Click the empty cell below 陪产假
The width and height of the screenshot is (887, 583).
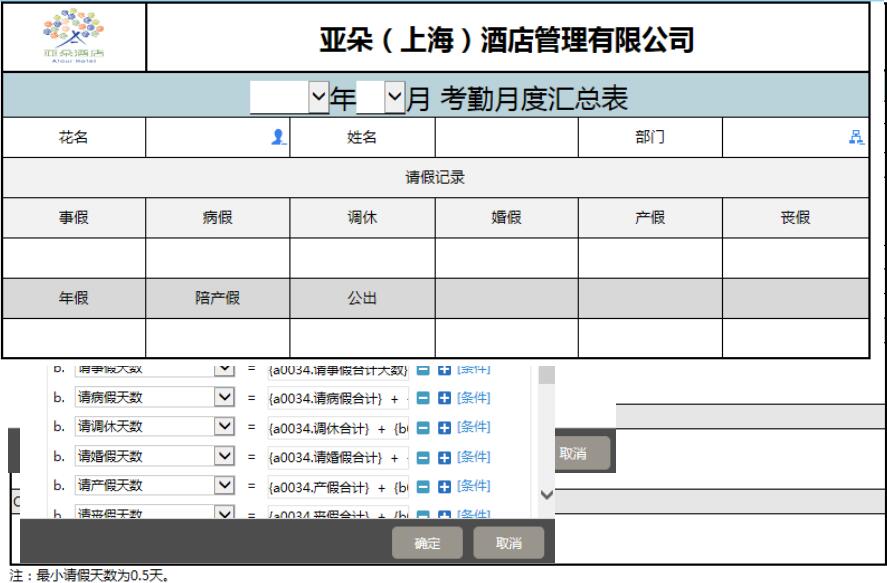click(x=217, y=338)
